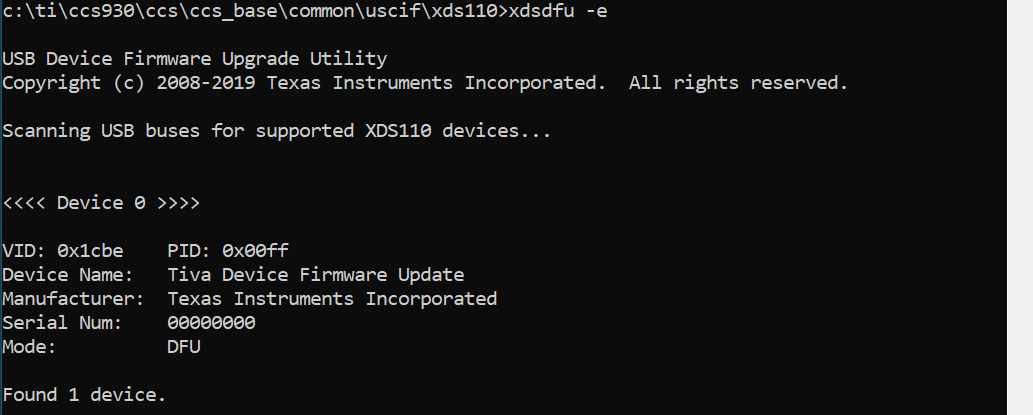Viewport: 1033px width, 415px height.
Task: Click the DFU mode value
Action: coord(184,346)
